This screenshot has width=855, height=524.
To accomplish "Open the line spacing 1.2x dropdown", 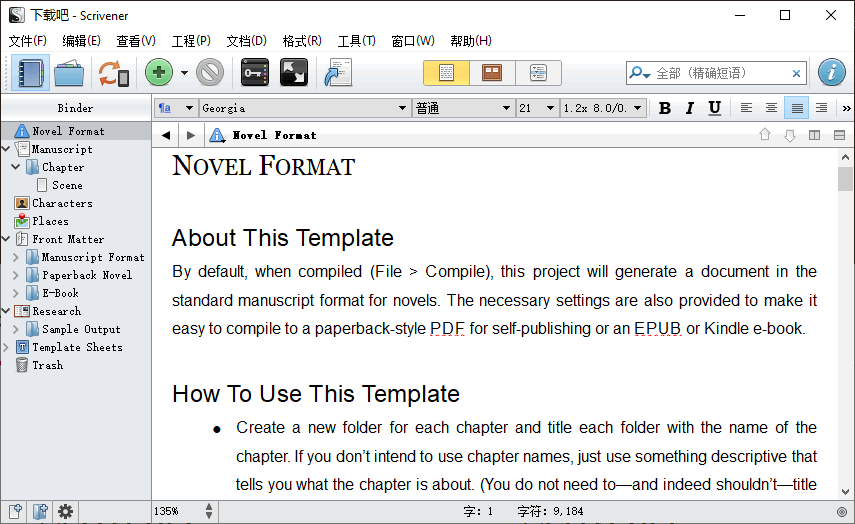I will (603, 108).
